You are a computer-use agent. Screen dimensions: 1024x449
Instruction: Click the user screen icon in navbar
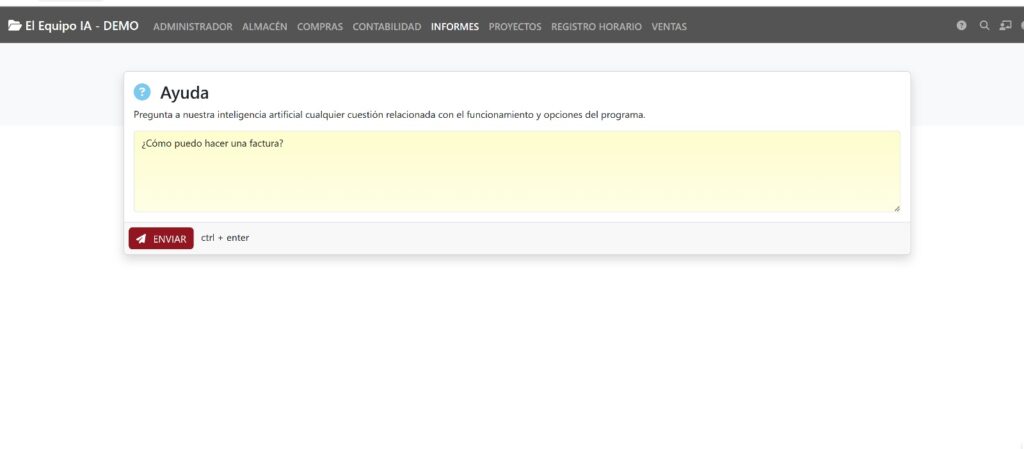(x=1005, y=26)
